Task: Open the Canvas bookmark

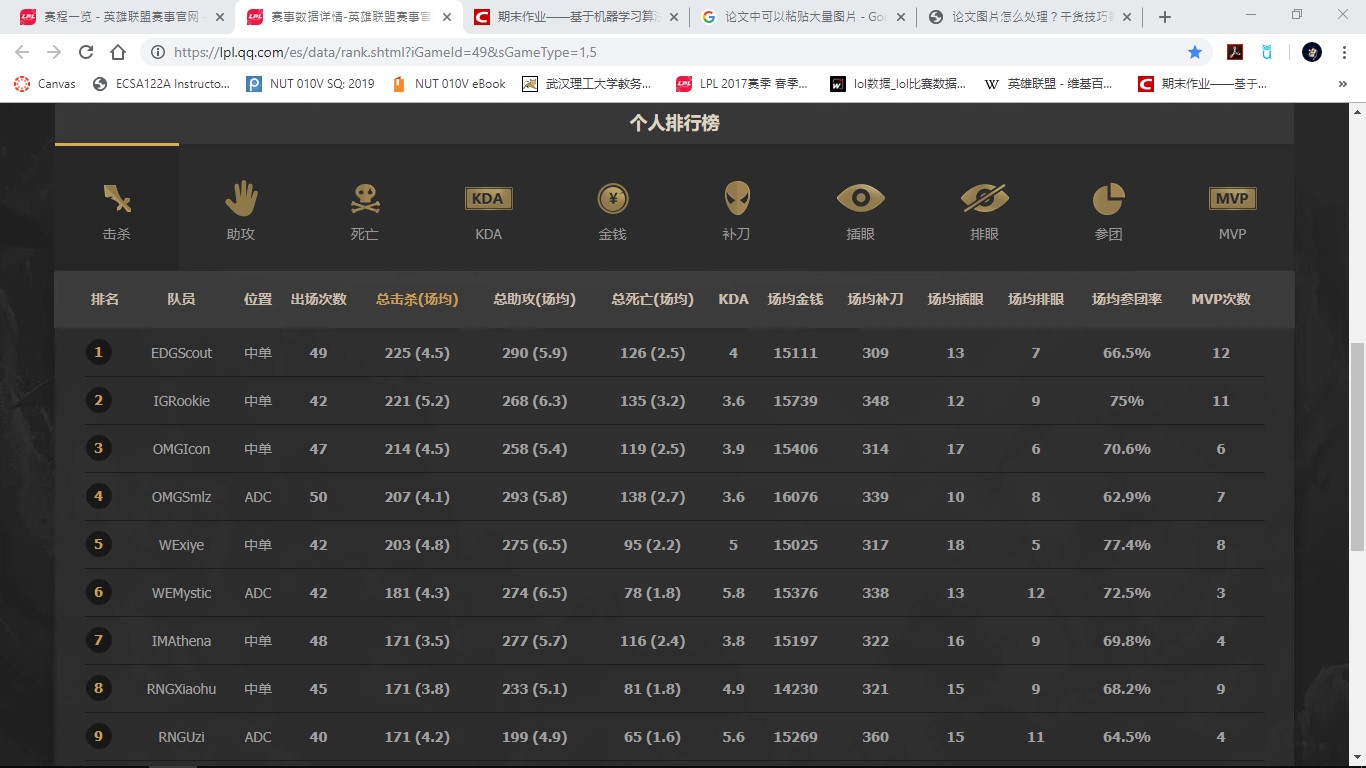Action: (45, 84)
